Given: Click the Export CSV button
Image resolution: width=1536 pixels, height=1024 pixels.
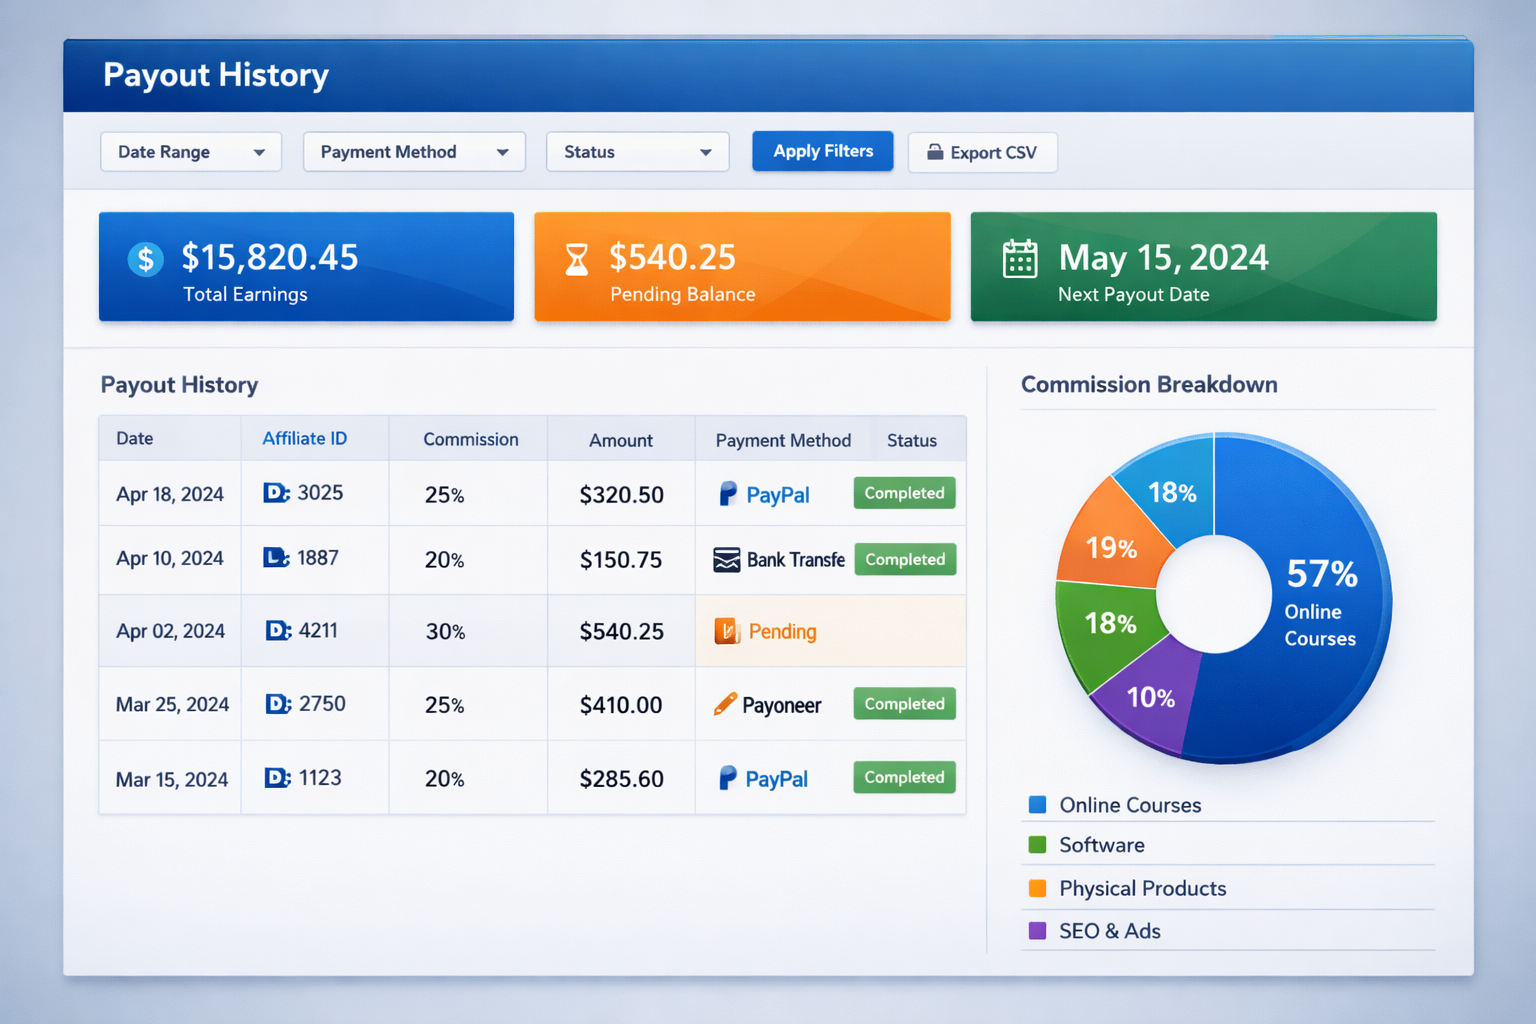Looking at the screenshot, I should 982,152.
